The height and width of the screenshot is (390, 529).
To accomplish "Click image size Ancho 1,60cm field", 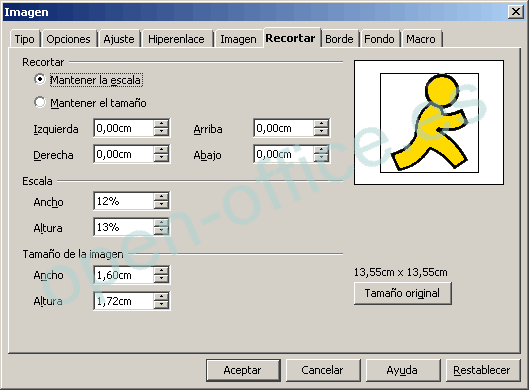I will [123, 275].
